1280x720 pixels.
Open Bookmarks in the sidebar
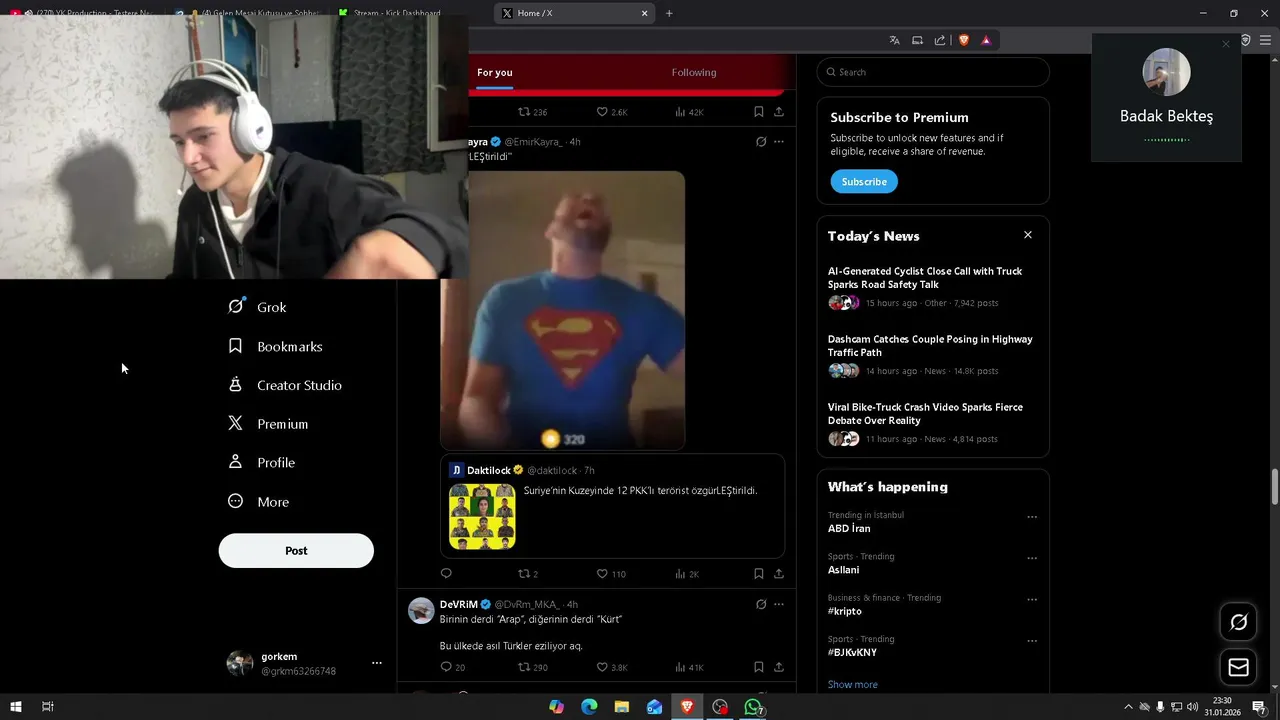point(276,346)
